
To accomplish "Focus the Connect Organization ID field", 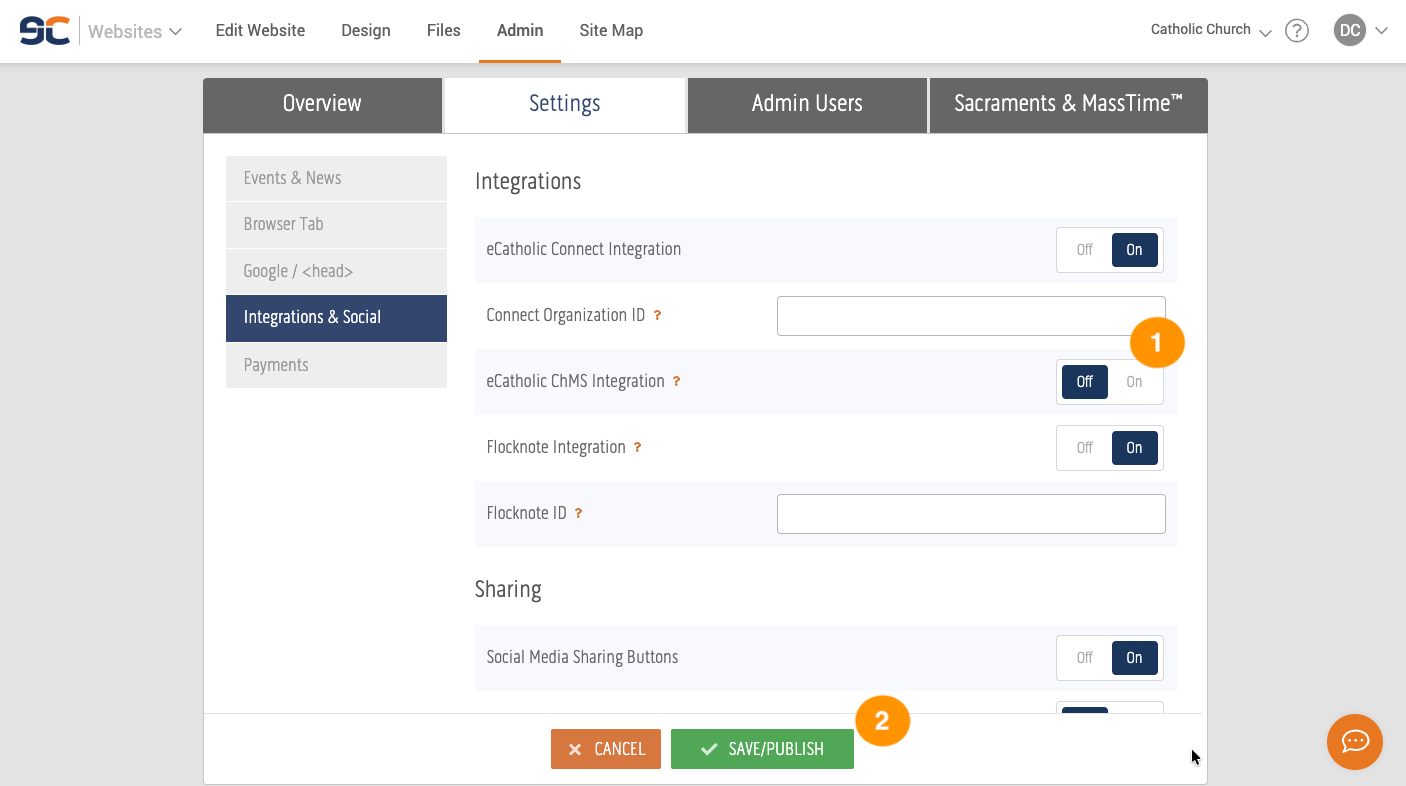I will [x=971, y=316].
